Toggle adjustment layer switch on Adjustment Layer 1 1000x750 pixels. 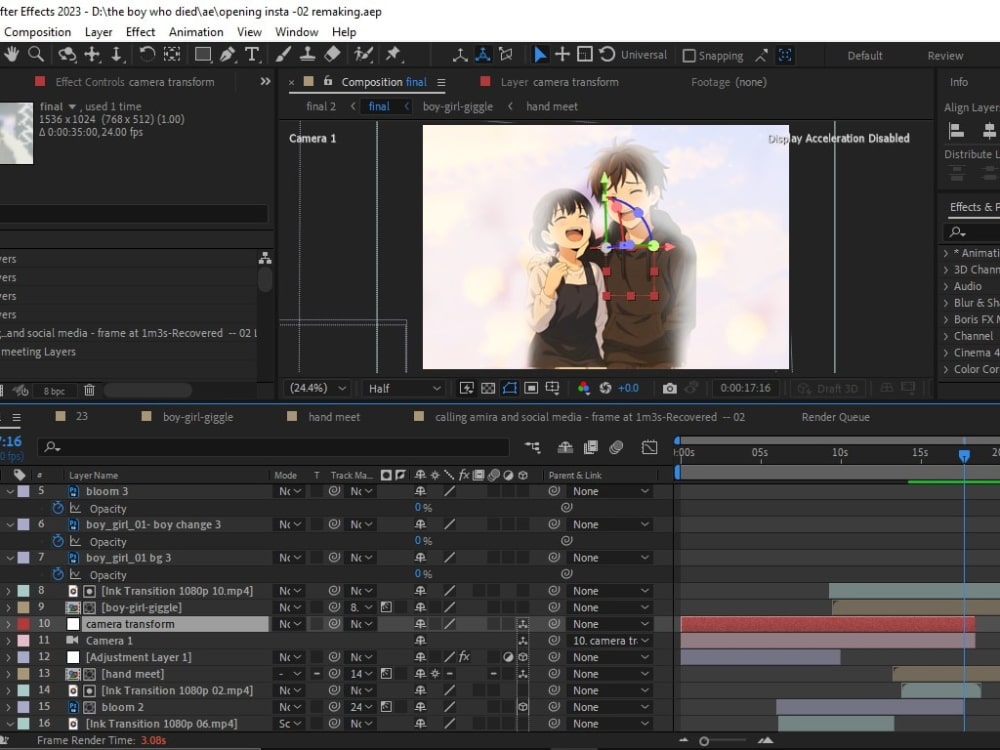(508, 657)
